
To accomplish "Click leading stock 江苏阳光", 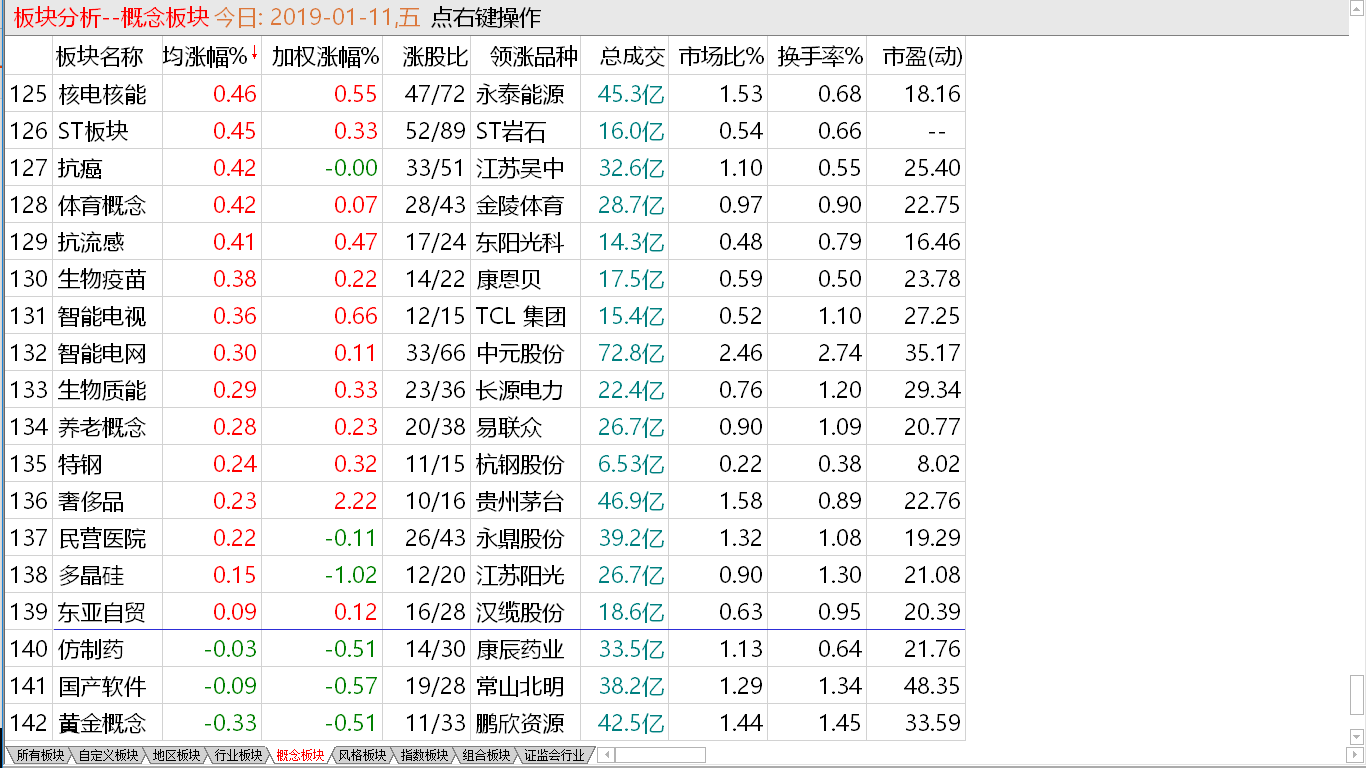I will [x=520, y=575].
